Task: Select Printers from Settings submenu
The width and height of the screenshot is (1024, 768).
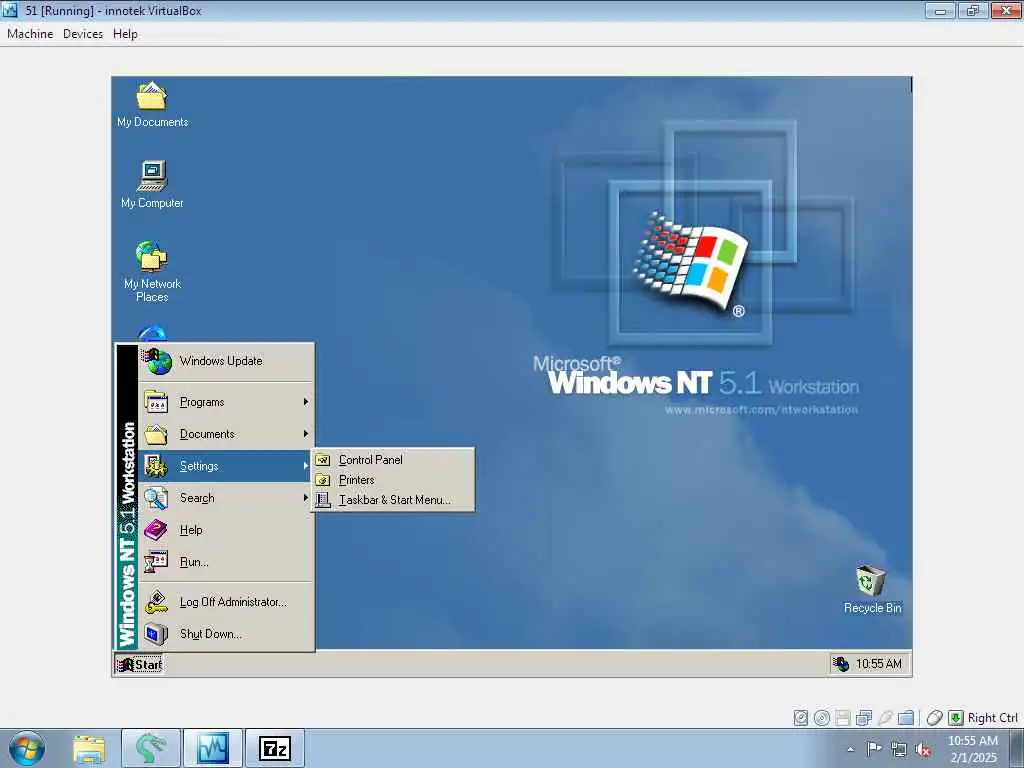Action: coord(392,480)
